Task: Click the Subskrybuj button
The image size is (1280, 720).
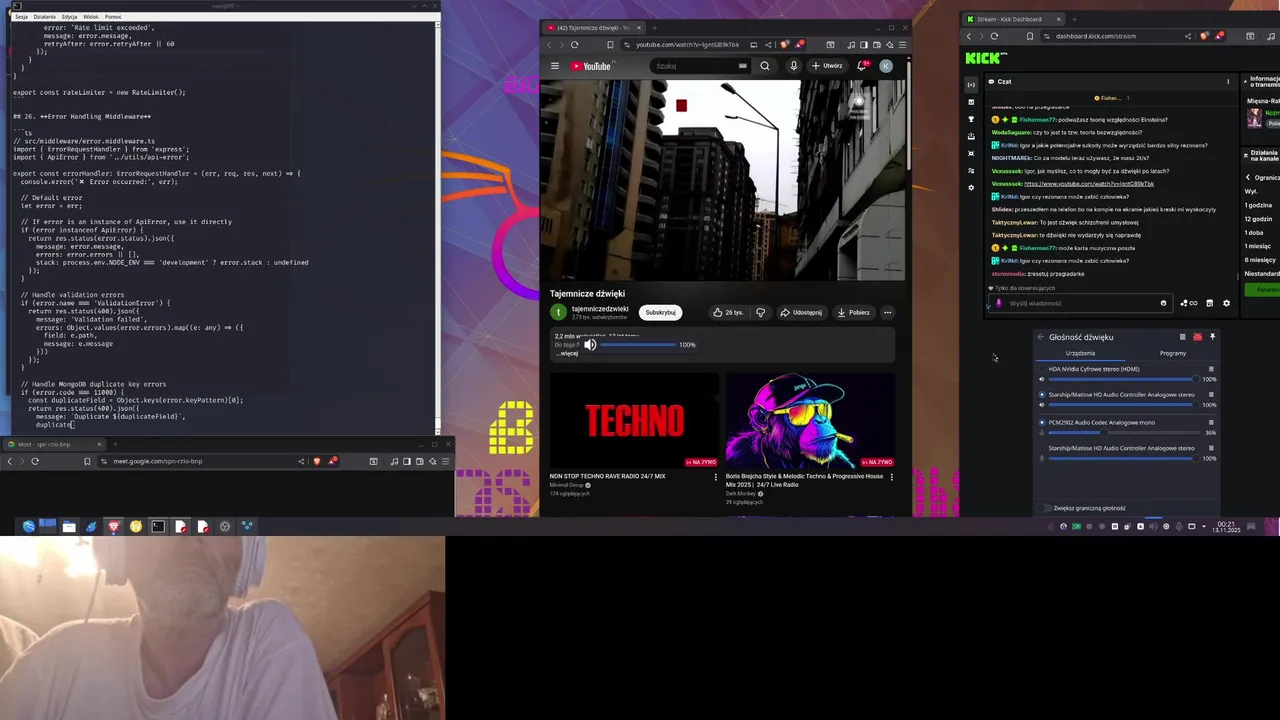Action: pos(660,312)
